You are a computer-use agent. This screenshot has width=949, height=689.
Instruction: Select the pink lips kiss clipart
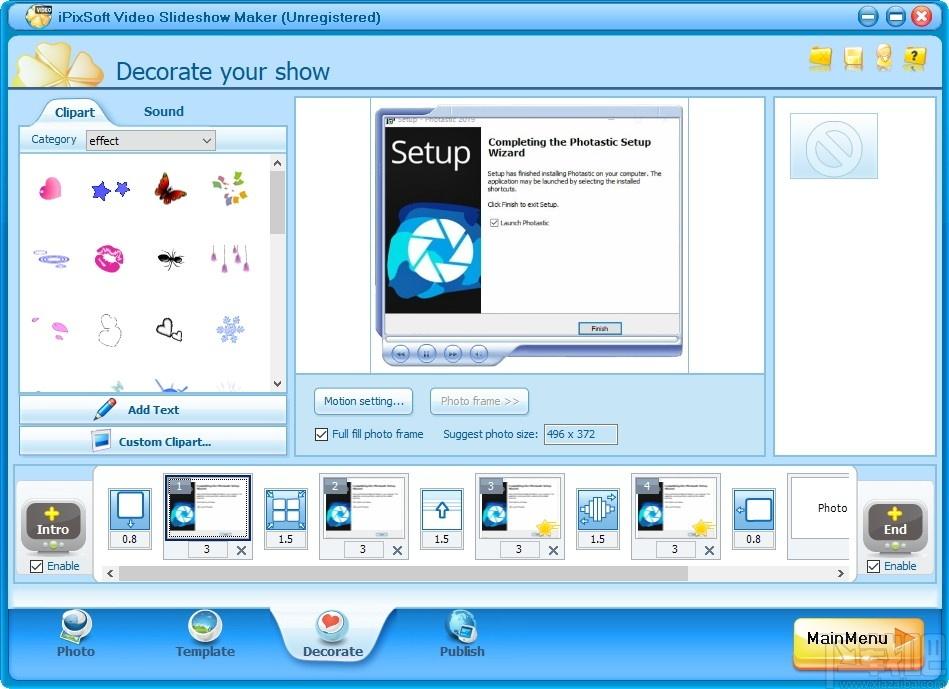point(110,259)
